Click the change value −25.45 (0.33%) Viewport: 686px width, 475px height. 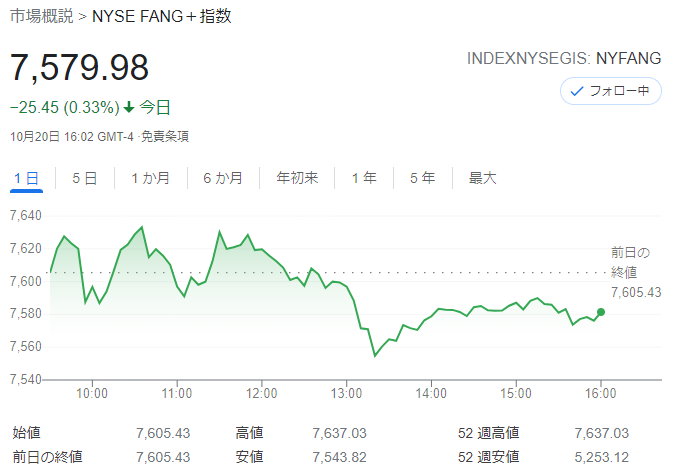(x=65, y=107)
